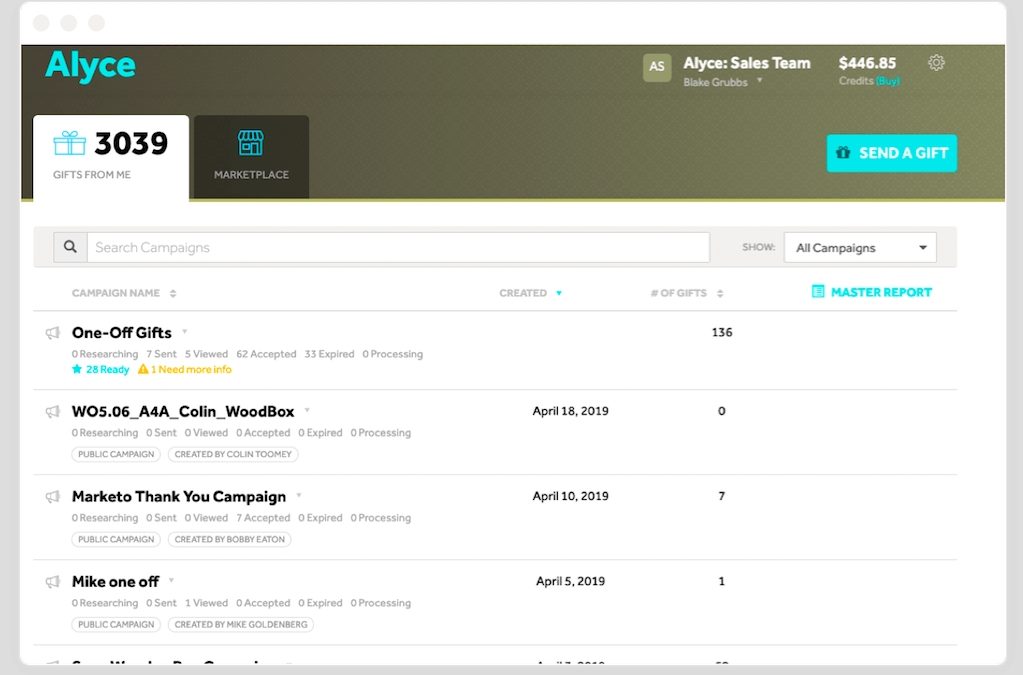Open the Mike one off campaign
This screenshot has width=1023, height=675.
[115, 582]
